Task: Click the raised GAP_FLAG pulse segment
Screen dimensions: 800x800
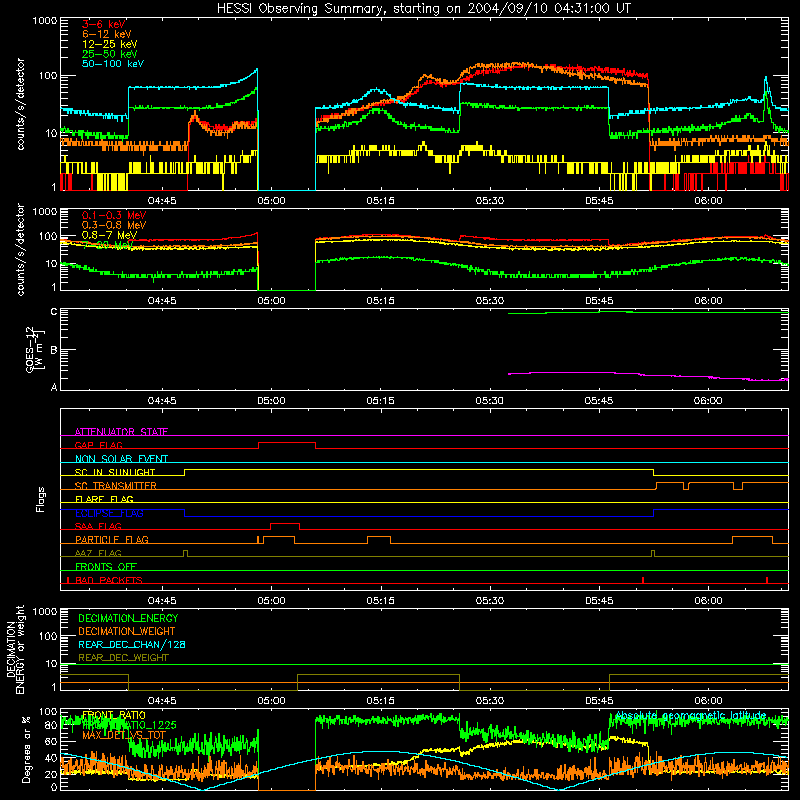Action: click(287, 443)
